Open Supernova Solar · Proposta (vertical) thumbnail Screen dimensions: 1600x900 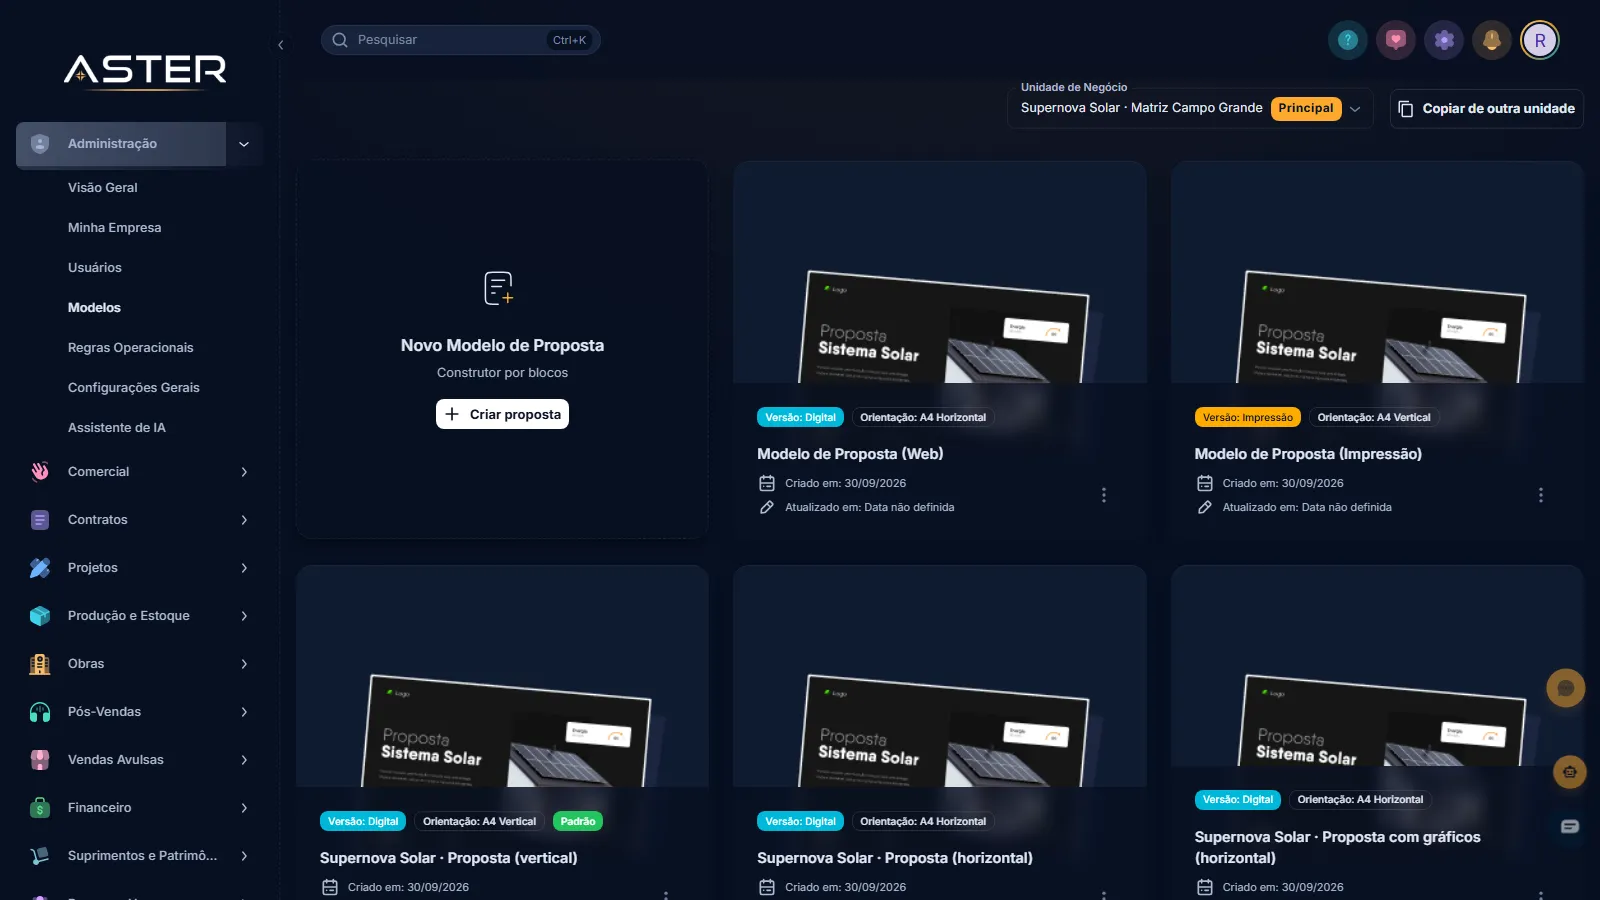coord(502,676)
